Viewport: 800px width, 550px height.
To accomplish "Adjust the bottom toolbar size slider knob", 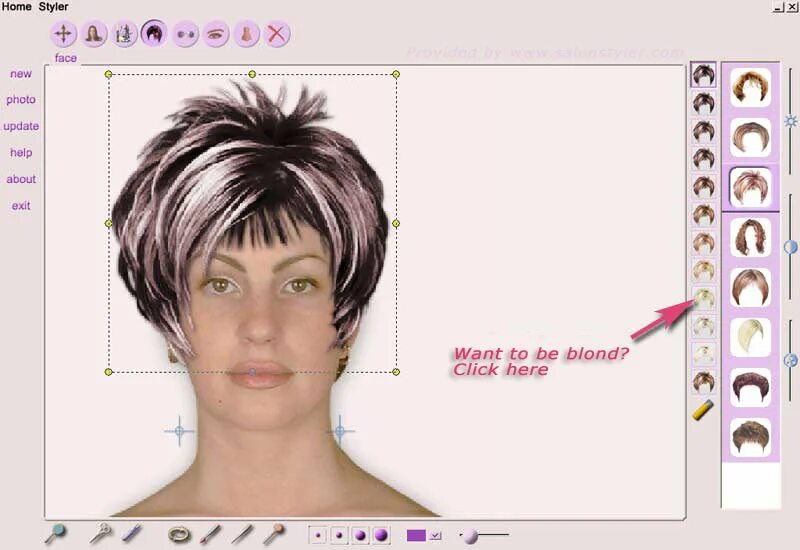I will point(470,536).
